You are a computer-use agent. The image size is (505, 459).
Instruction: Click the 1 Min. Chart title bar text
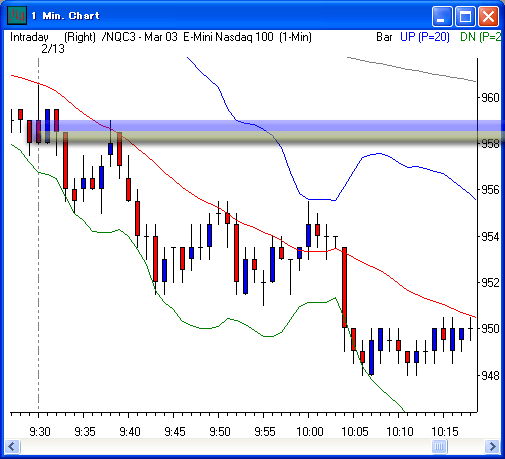pyautogui.click(x=66, y=16)
